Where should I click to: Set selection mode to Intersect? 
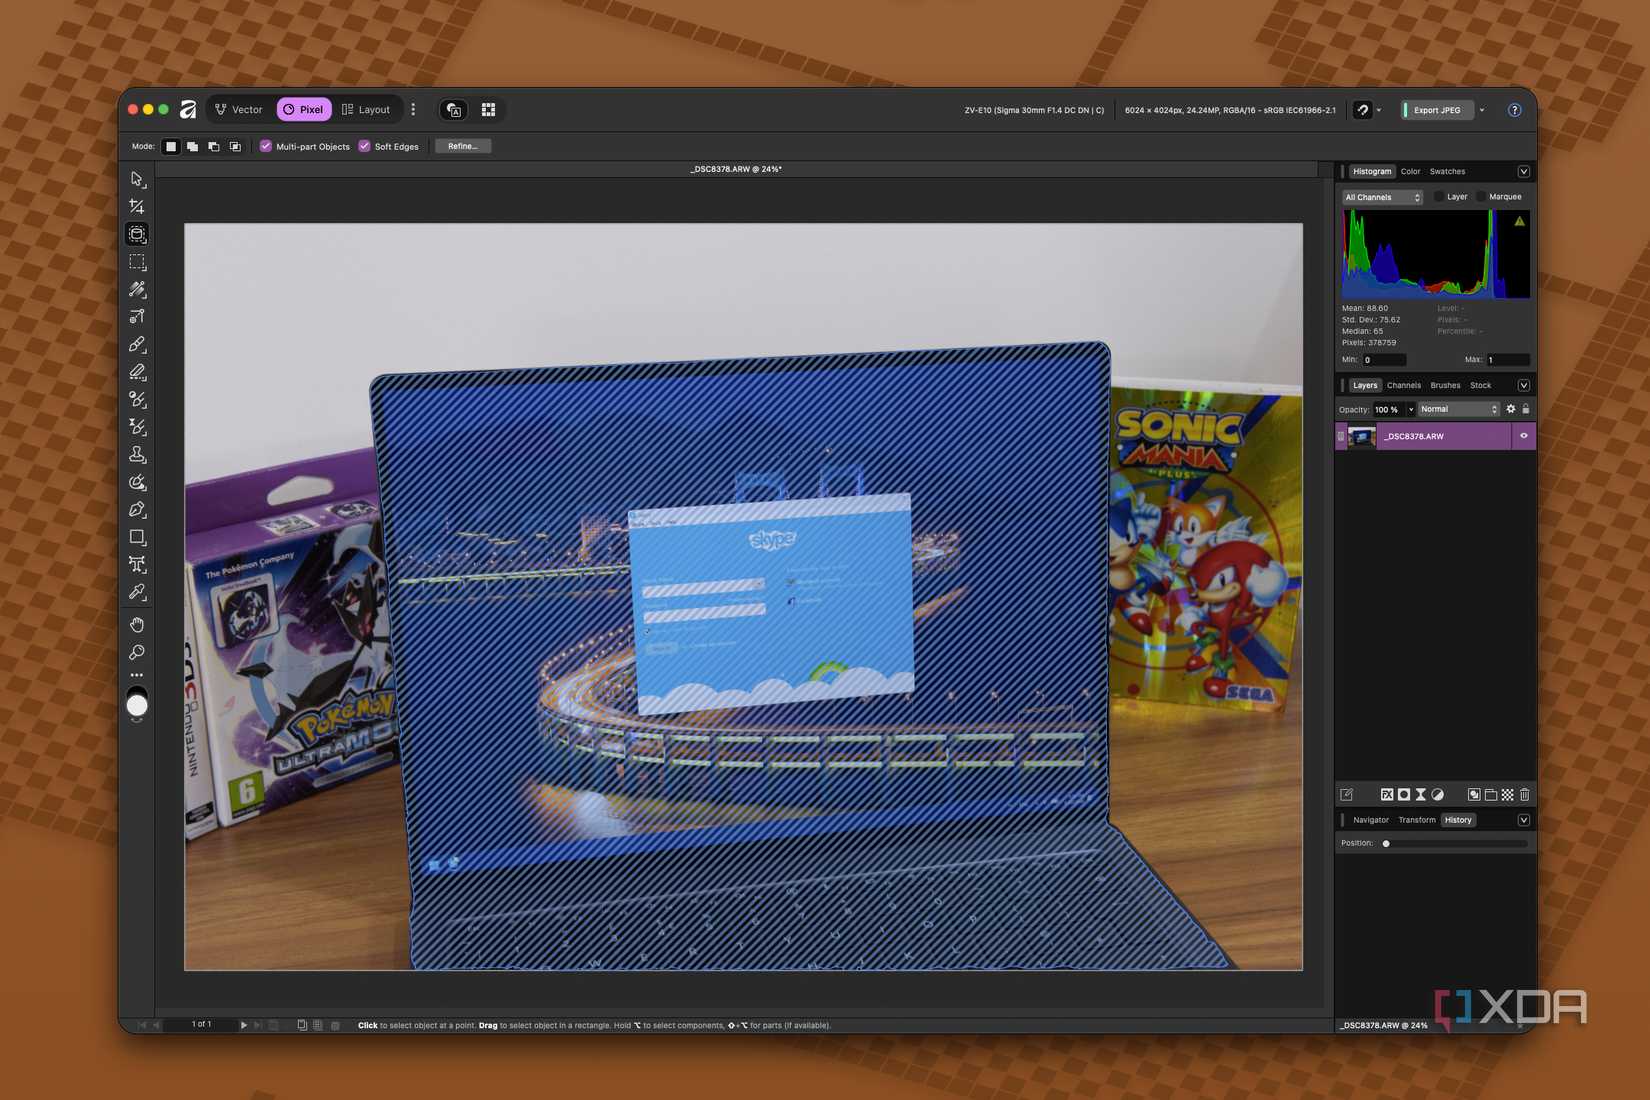click(235, 146)
